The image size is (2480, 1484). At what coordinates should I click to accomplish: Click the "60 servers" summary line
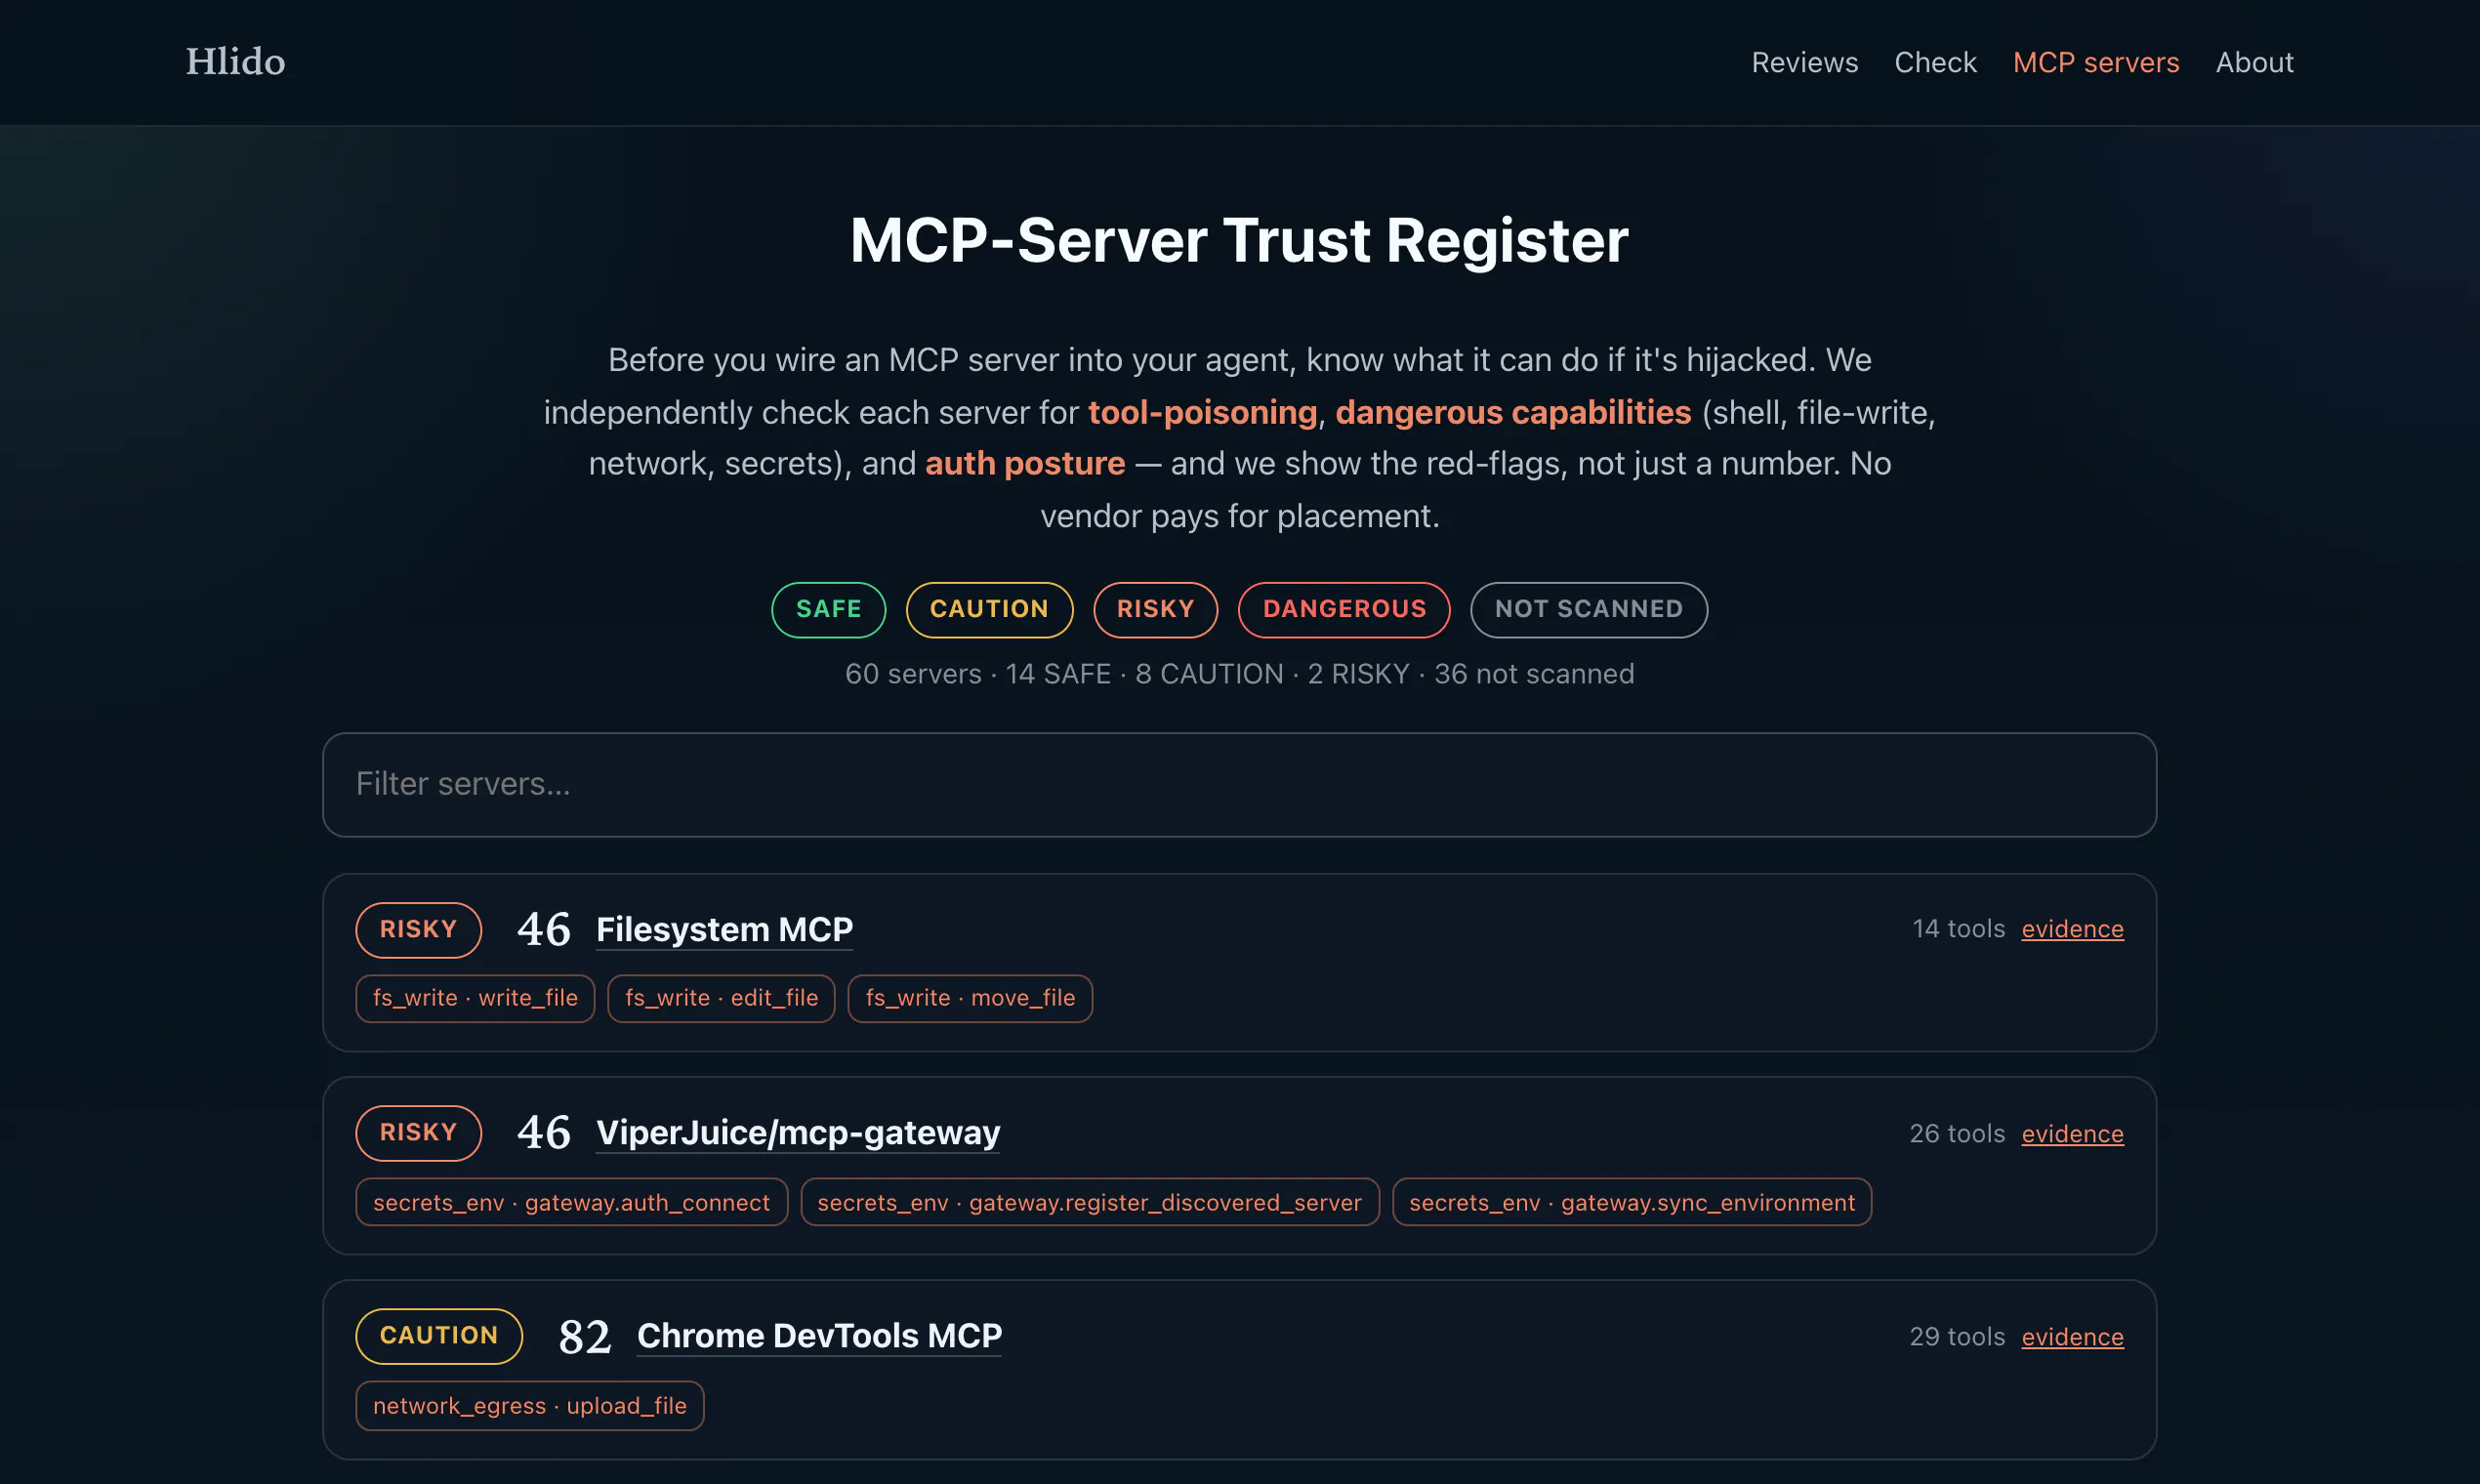pos(1239,674)
